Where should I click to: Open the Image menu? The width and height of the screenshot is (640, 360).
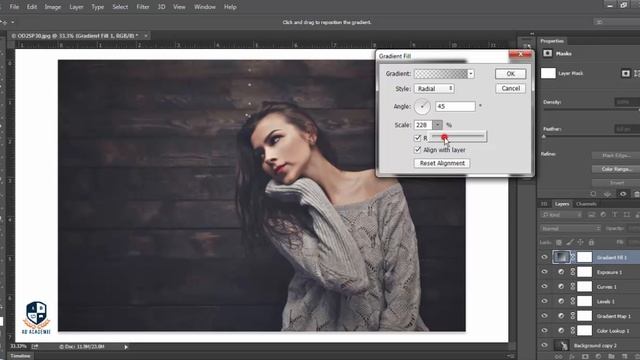click(53, 7)
